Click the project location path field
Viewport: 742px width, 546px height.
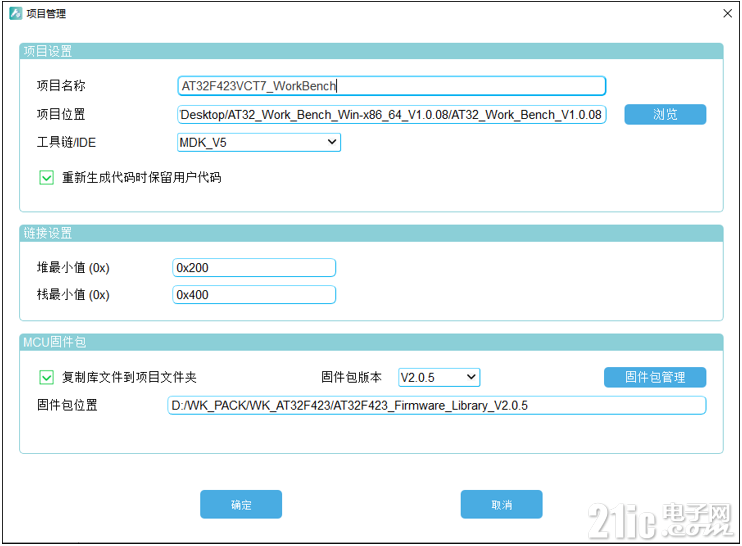(x=391, y=114)
